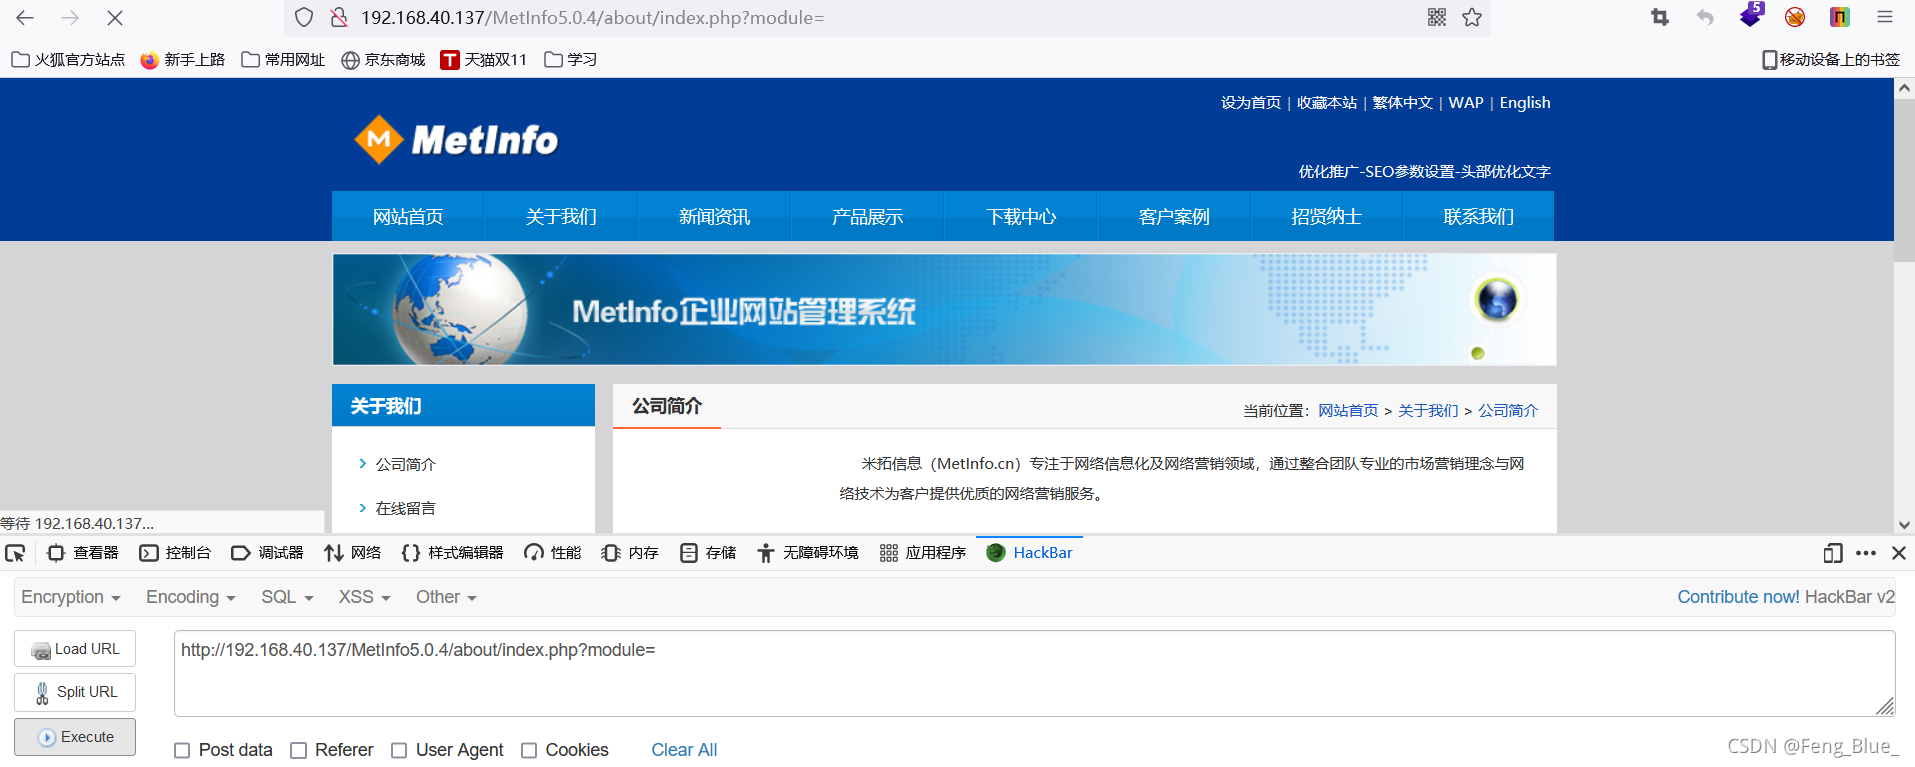Click the 繁体中文 link

tap(1403, 103)
